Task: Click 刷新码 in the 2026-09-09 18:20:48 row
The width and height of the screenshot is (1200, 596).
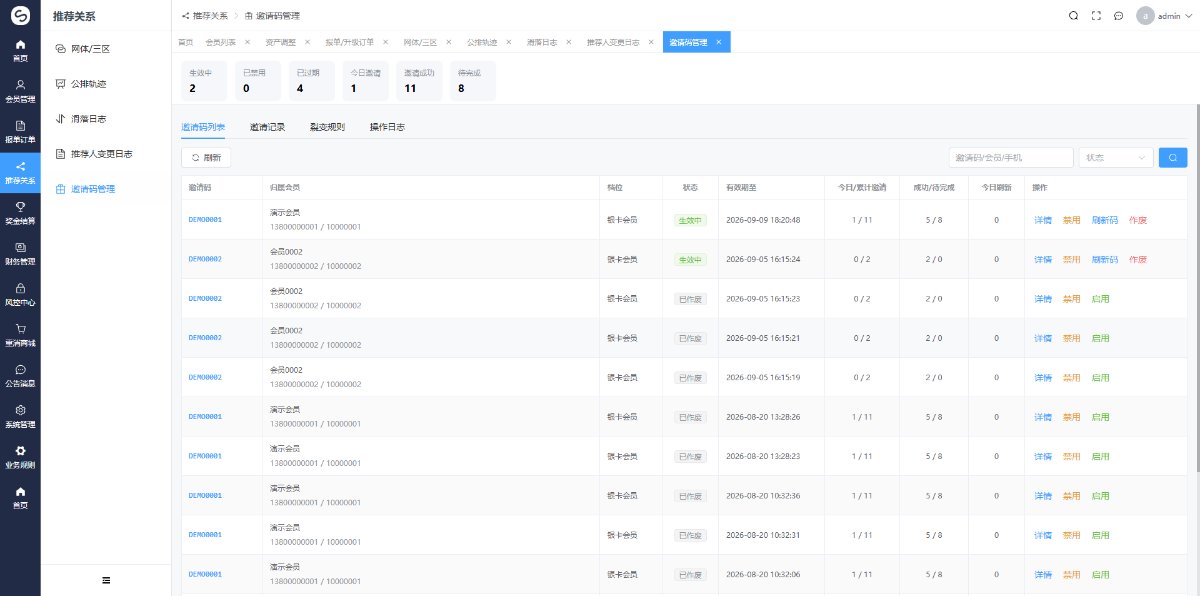Action: (1105, 220)
